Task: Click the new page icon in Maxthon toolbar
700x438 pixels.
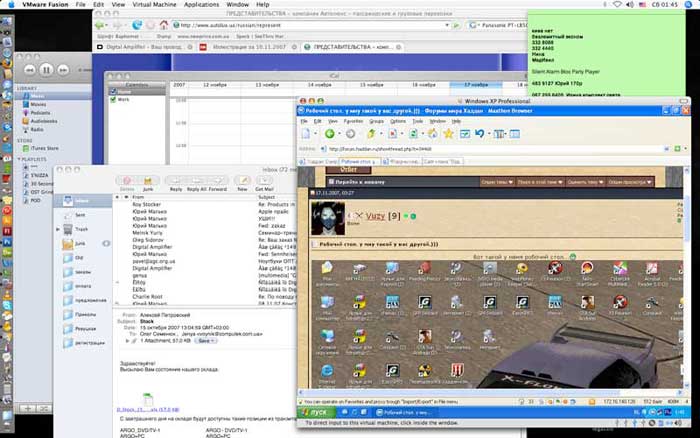Action: (306, 133)
